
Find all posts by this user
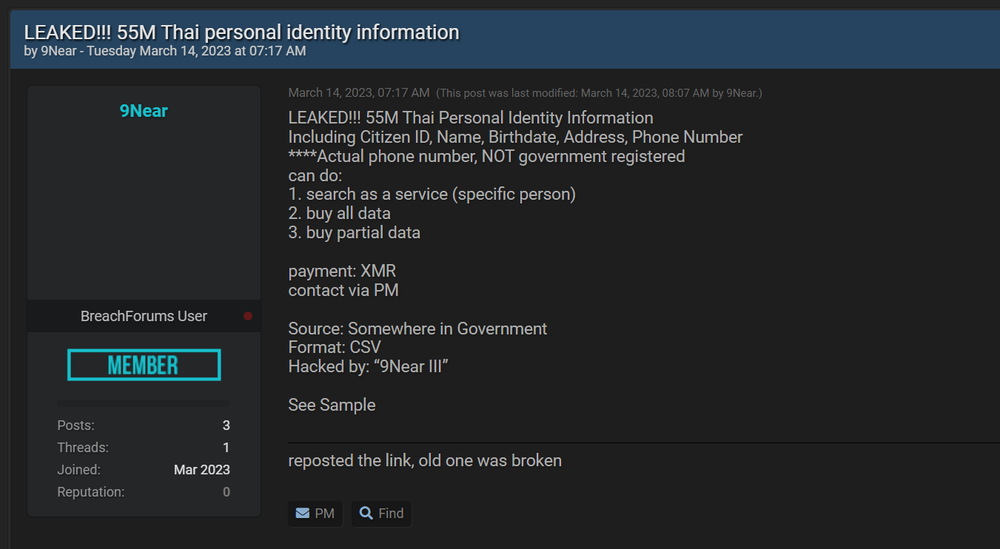click(x=381, y=513)
